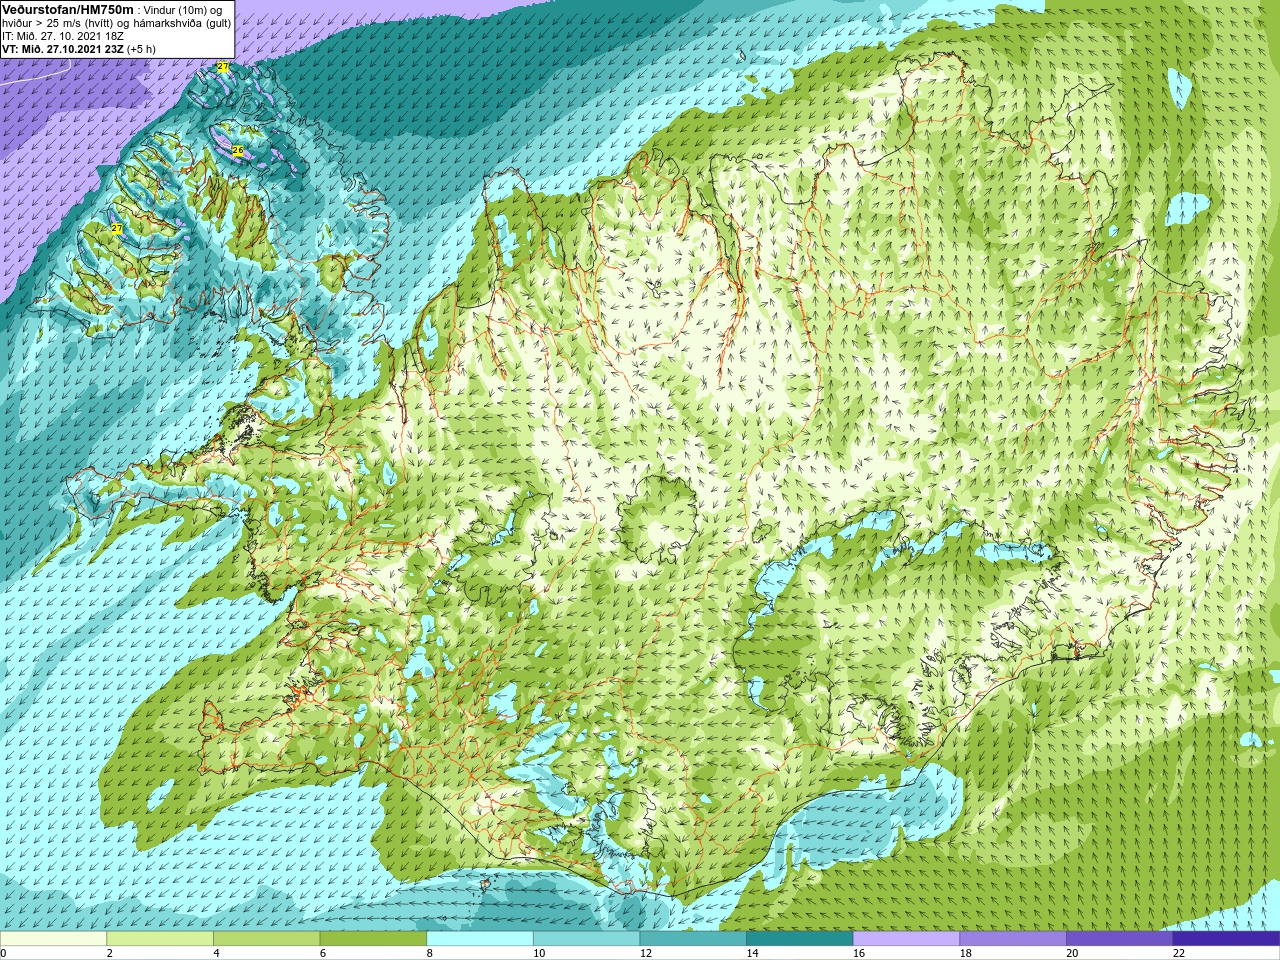Click the scale value 2 label
Screen dimensions: 1280x960
[x=110, y=953]
